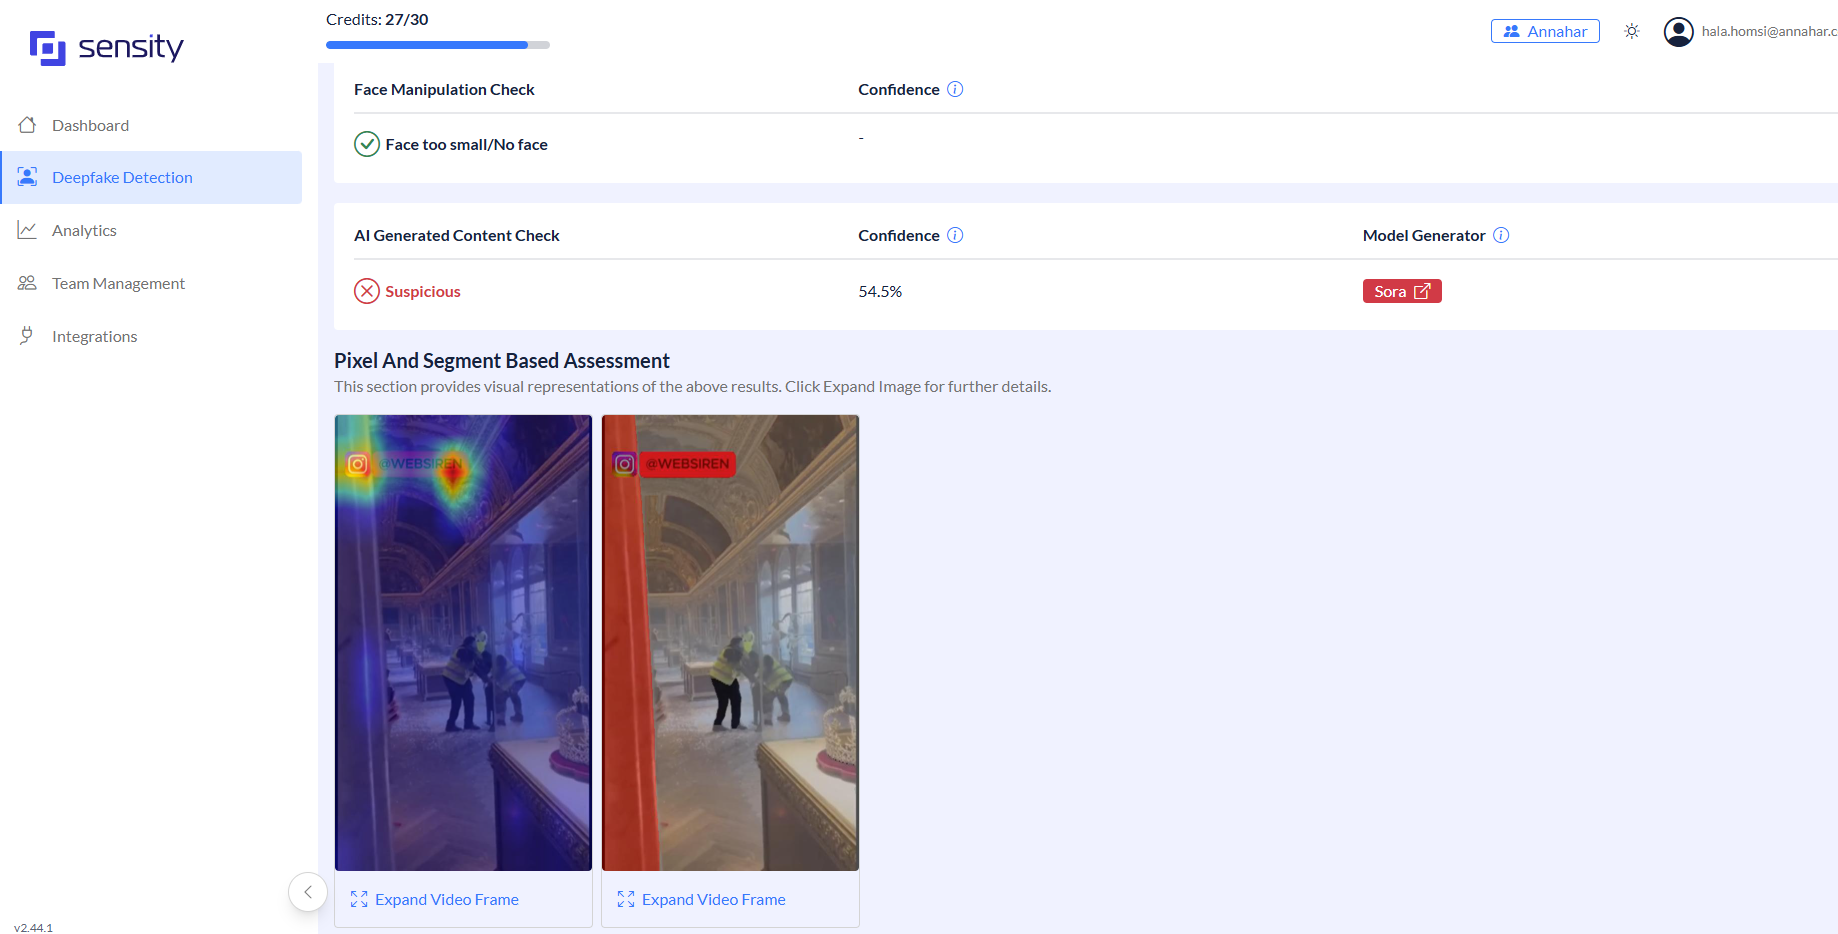Go to the Analytics page

(84, 231)
